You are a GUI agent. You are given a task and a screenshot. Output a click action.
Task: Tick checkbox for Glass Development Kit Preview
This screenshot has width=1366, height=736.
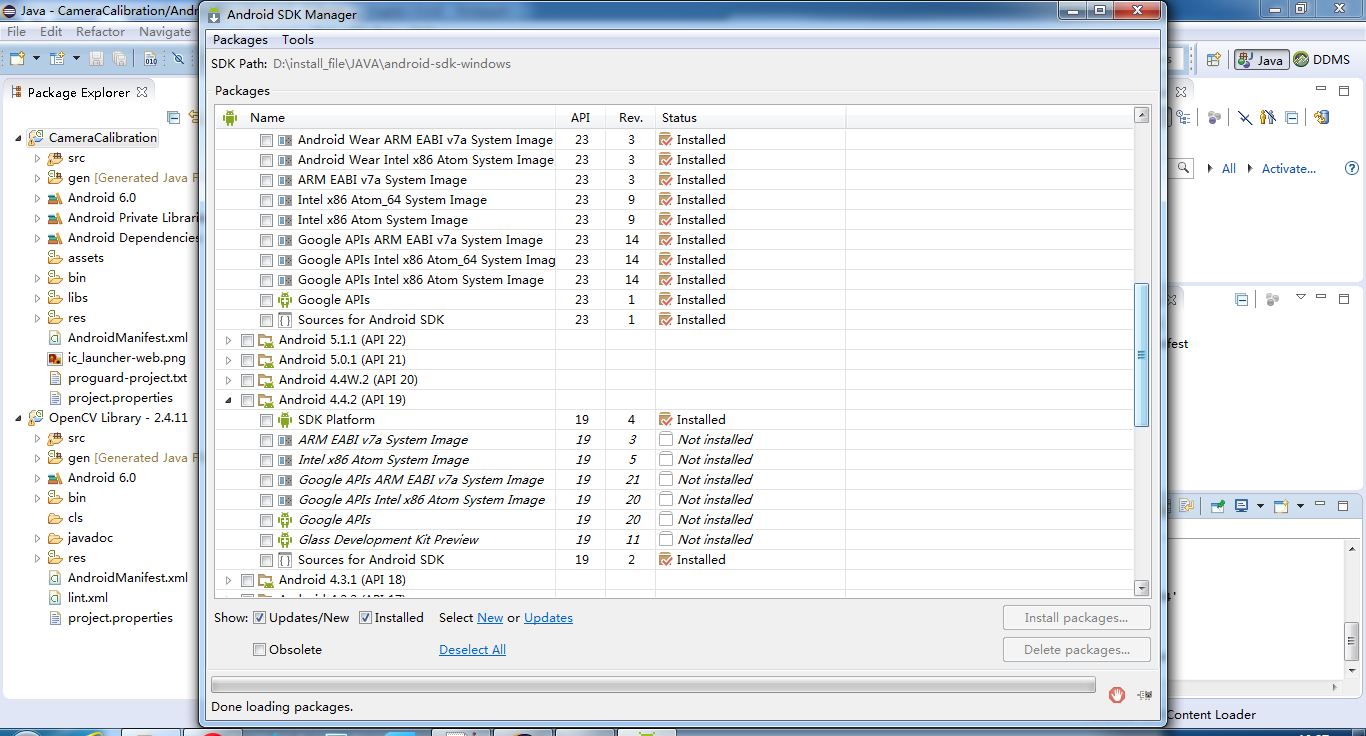coord(266,540)
